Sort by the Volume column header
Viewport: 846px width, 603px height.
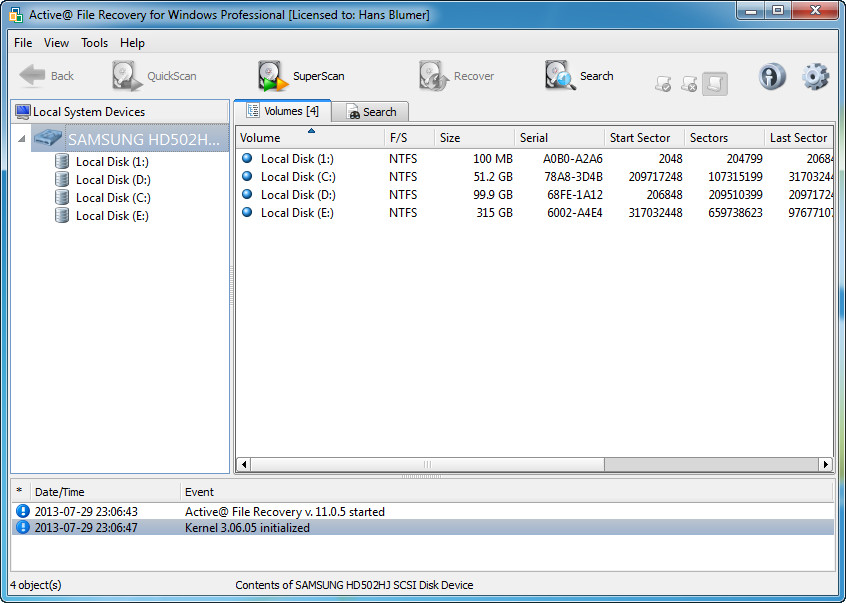click(x=310, y=138)
